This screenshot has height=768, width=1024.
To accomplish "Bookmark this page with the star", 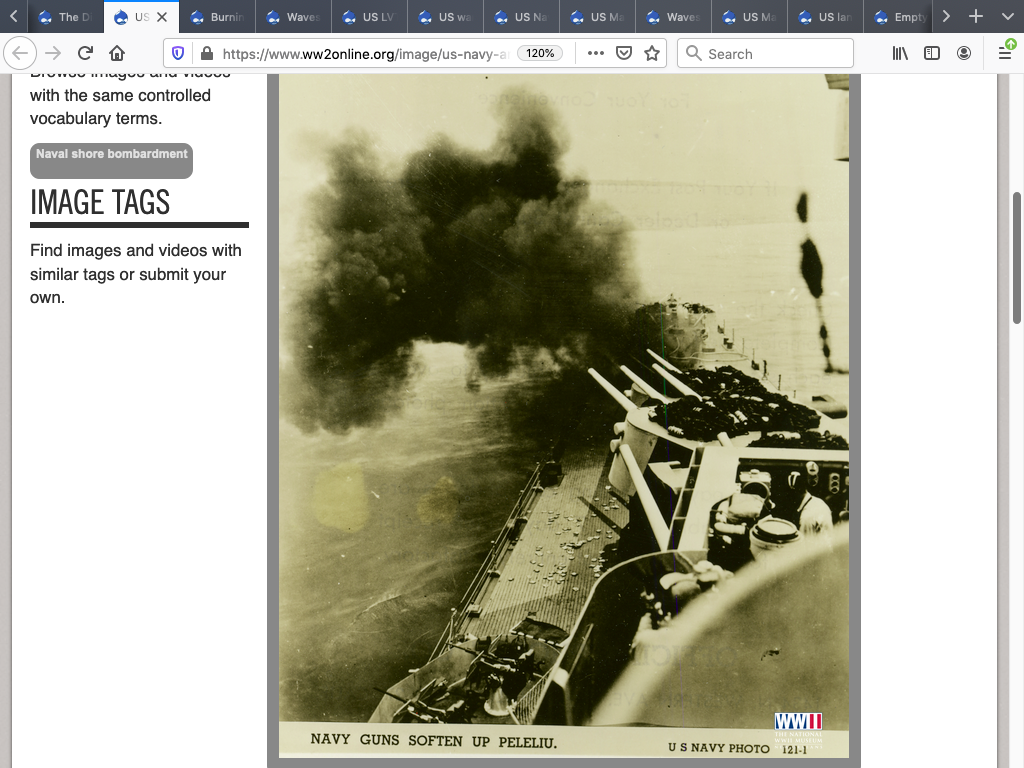I will [x=652, y=54].
